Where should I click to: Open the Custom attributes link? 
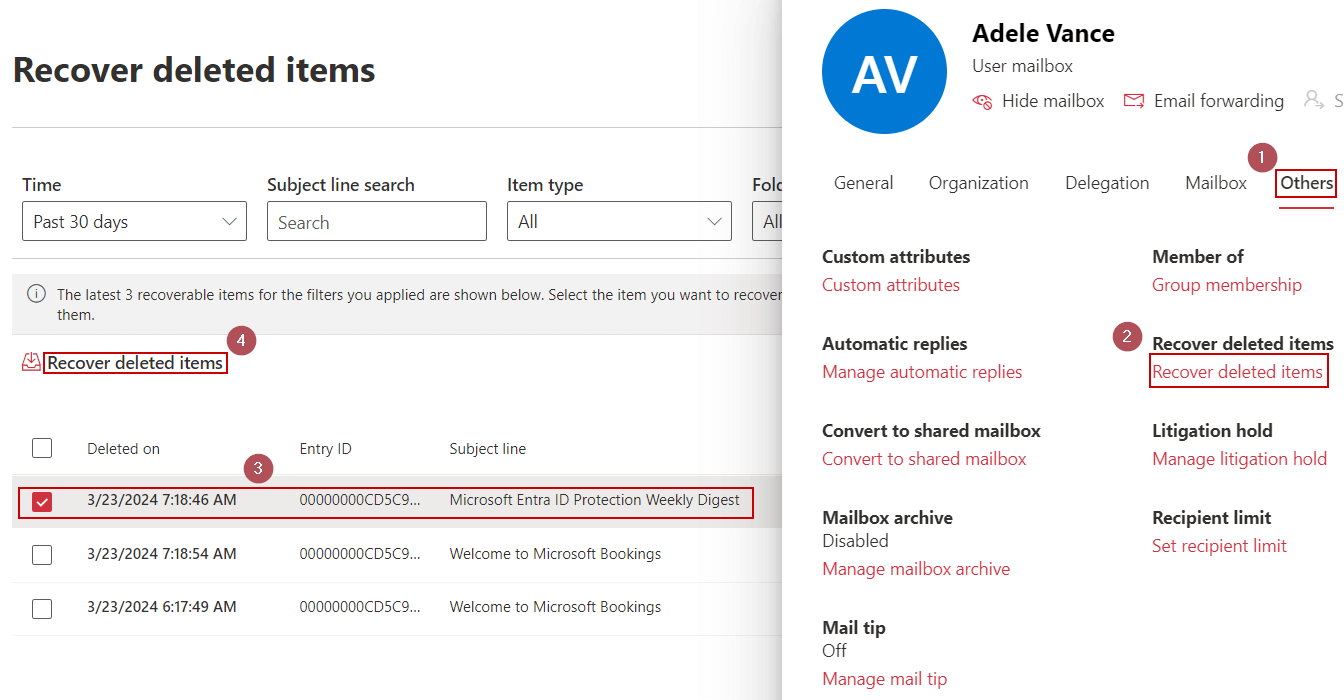[890, 285]
